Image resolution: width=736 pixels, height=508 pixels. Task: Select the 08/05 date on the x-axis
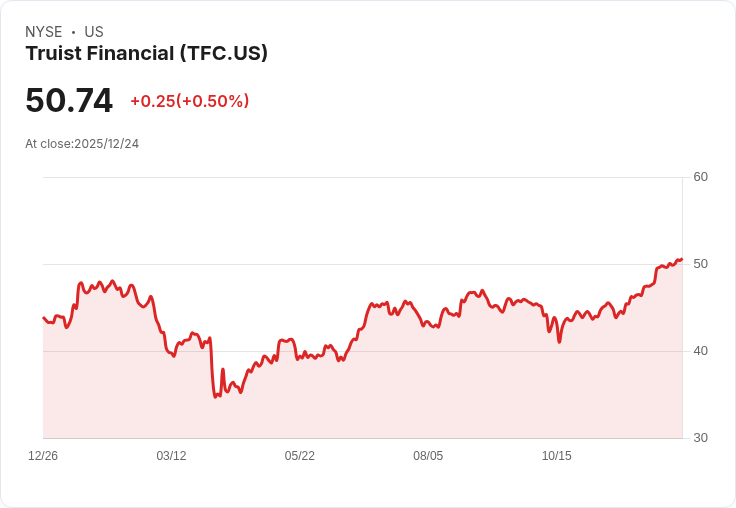(428, 456)
